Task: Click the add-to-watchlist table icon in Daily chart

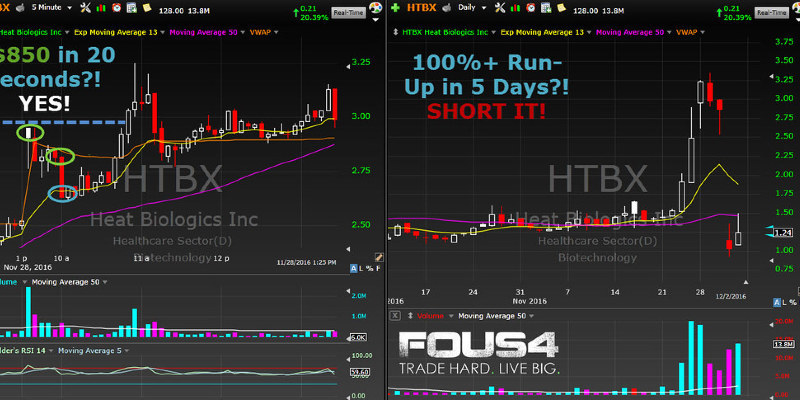Action: tap(546, 8)
